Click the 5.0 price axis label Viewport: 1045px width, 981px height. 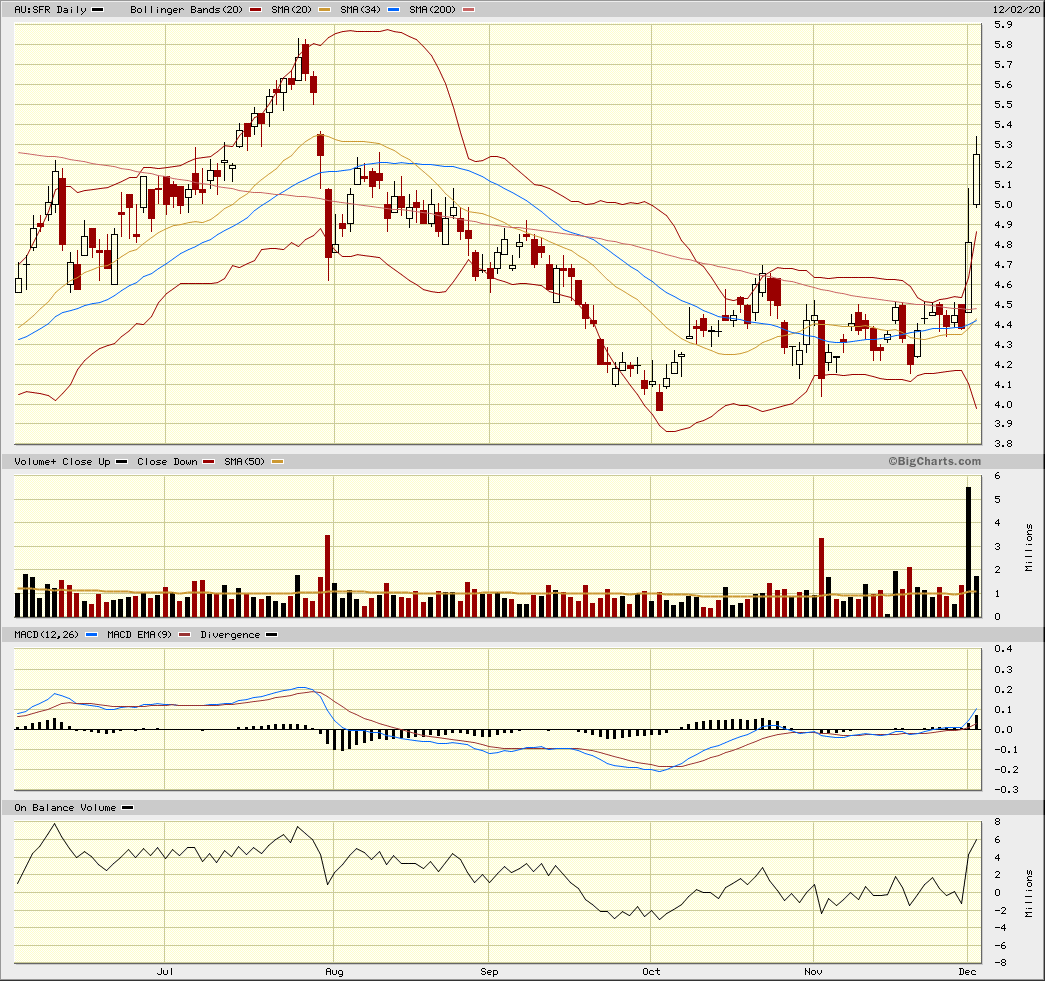click(x=1003, y=205)
